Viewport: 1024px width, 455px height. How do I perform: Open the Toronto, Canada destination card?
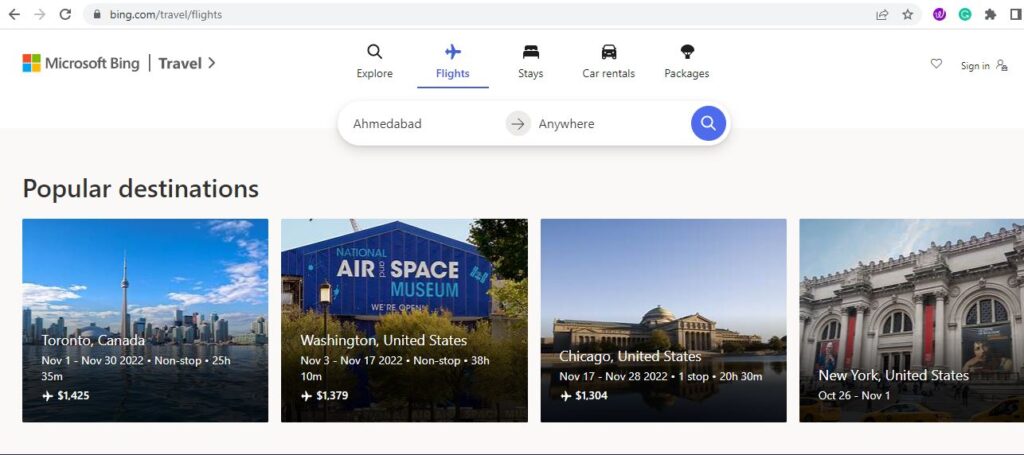(x=145, y=320)
